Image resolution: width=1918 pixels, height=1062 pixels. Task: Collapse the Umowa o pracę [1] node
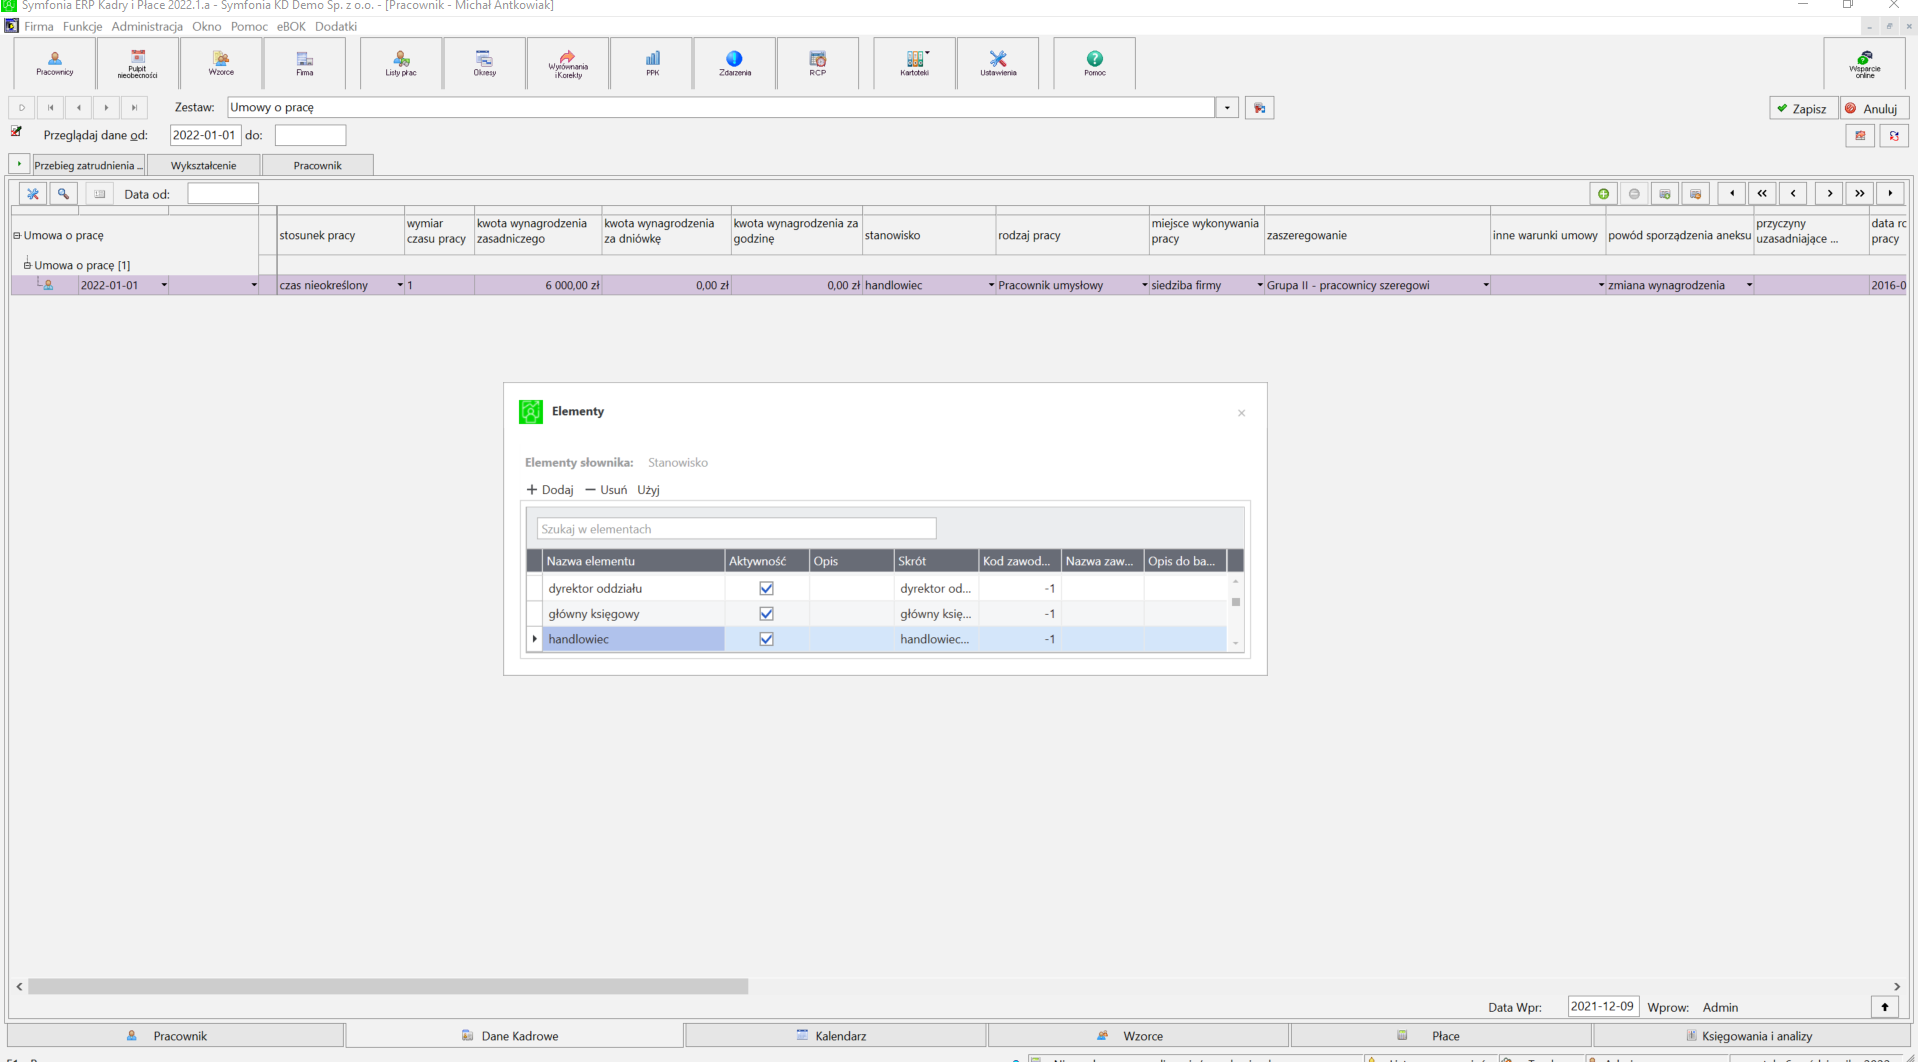(28, 265)
